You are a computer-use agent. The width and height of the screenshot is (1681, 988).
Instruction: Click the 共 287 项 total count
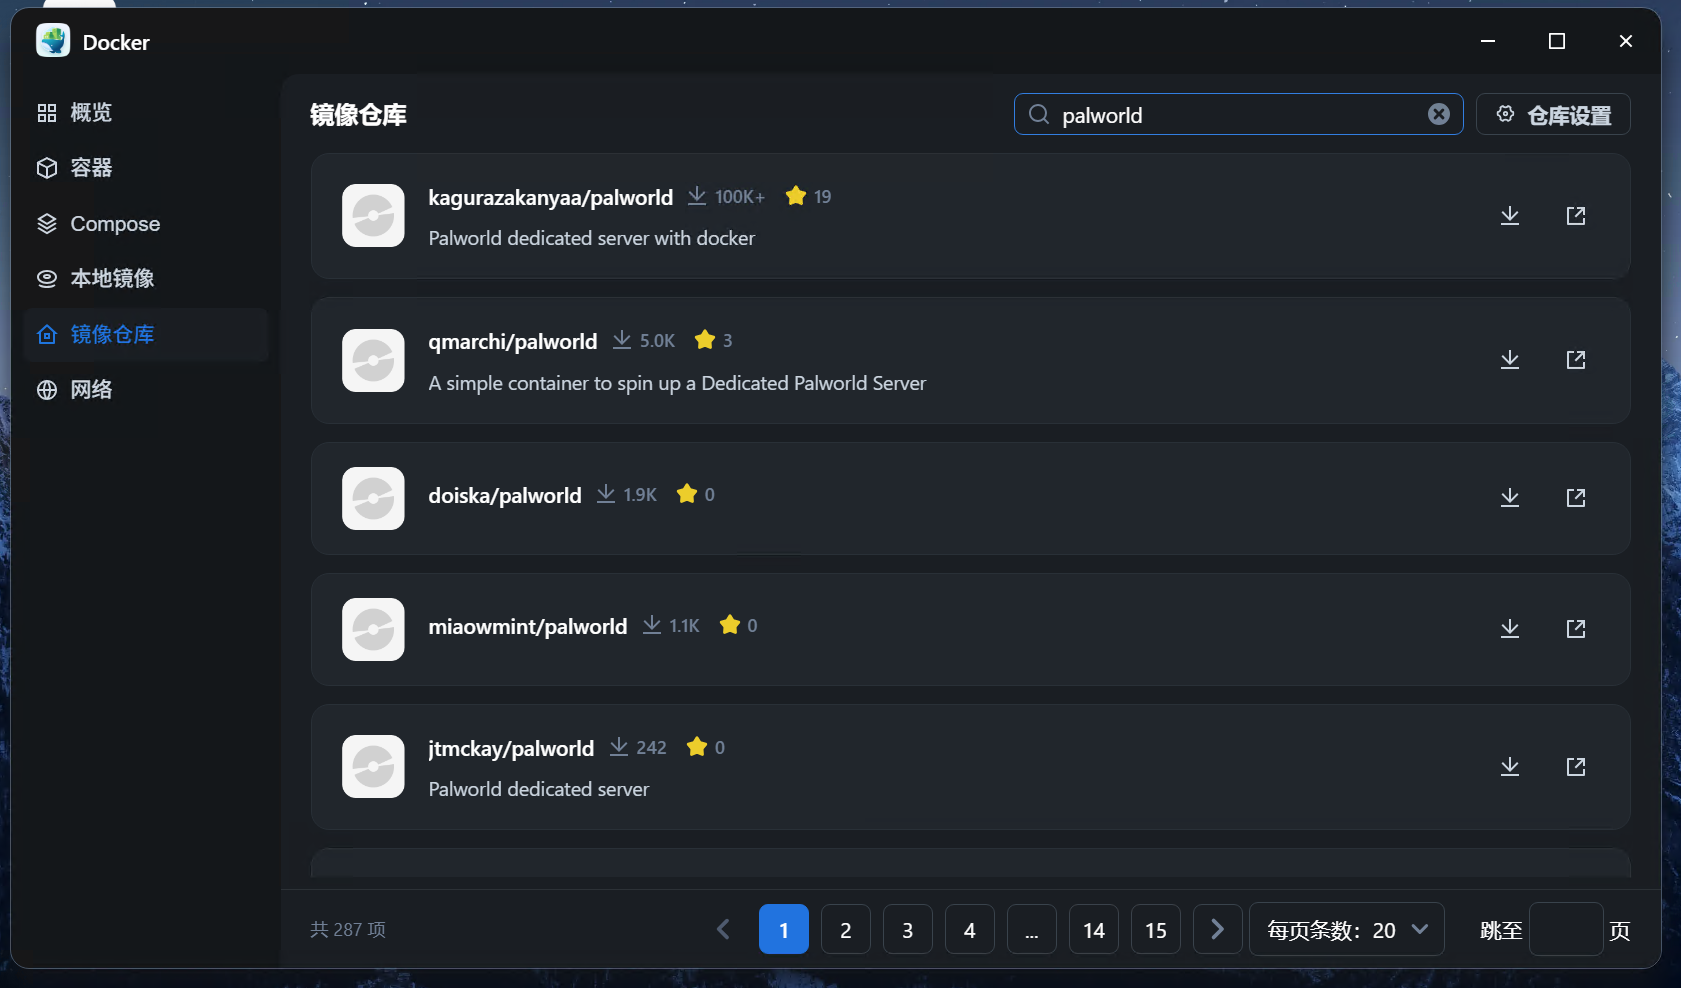(x=348, y=930)
